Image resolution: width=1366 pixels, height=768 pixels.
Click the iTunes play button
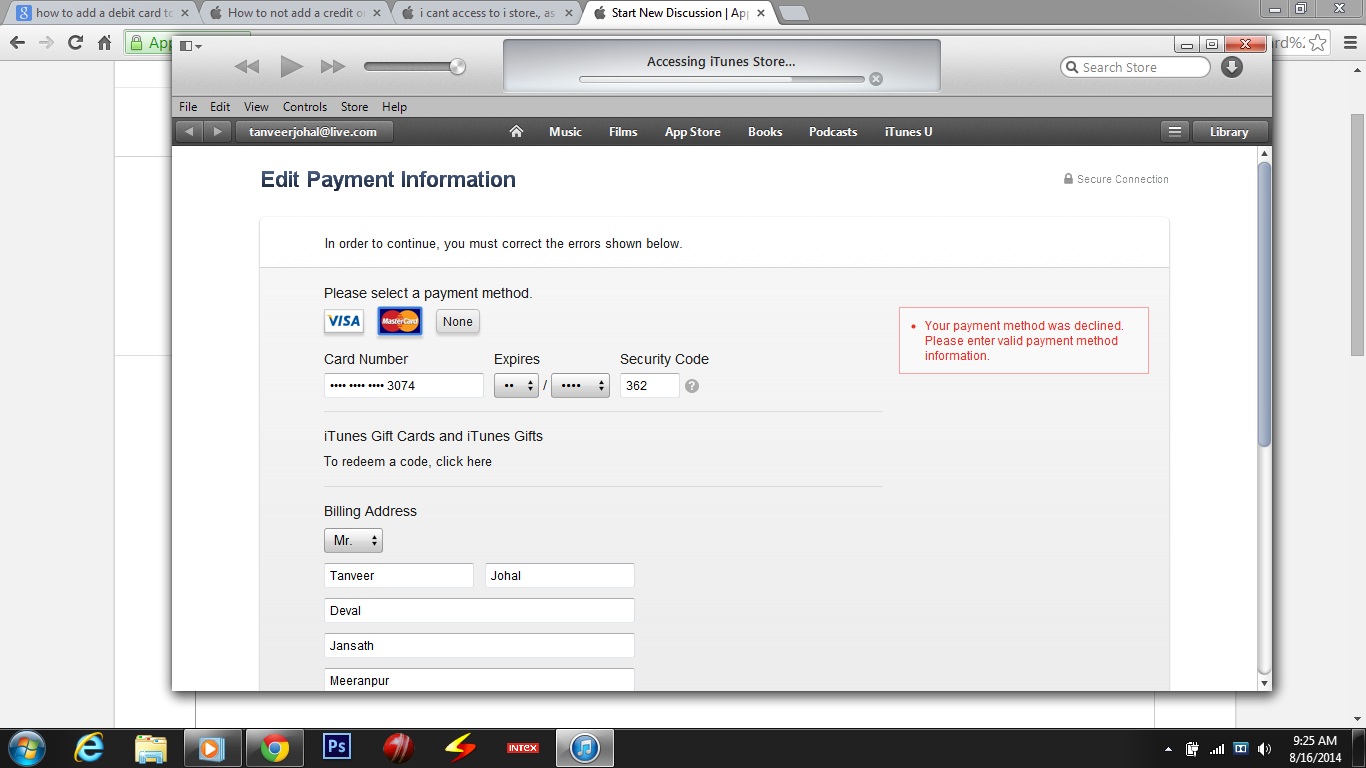click(x=291, y=67)
